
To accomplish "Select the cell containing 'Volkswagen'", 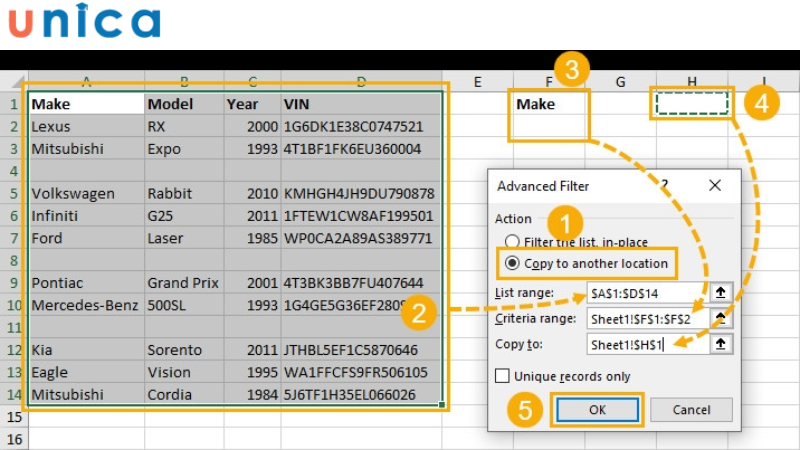I will tap(85, 193).
